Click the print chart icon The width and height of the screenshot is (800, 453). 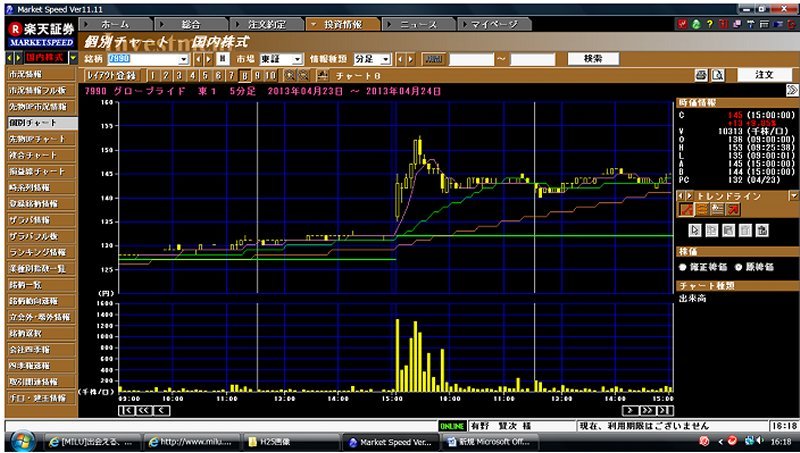point(701,75)
